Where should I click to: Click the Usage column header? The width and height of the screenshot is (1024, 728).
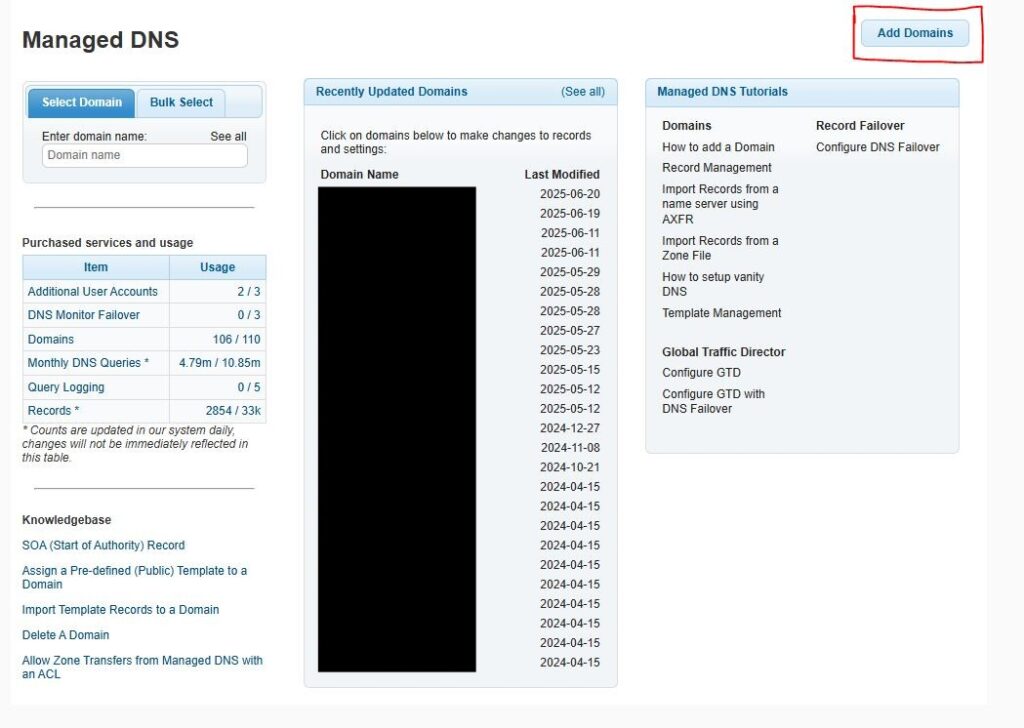pos(217,267)
